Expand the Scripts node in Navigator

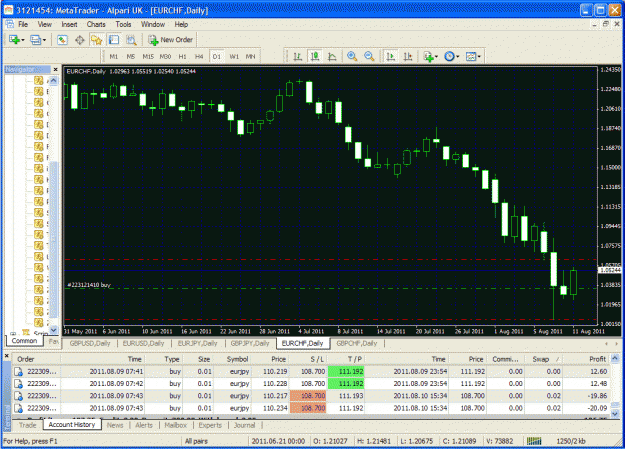tap(13, 334)
